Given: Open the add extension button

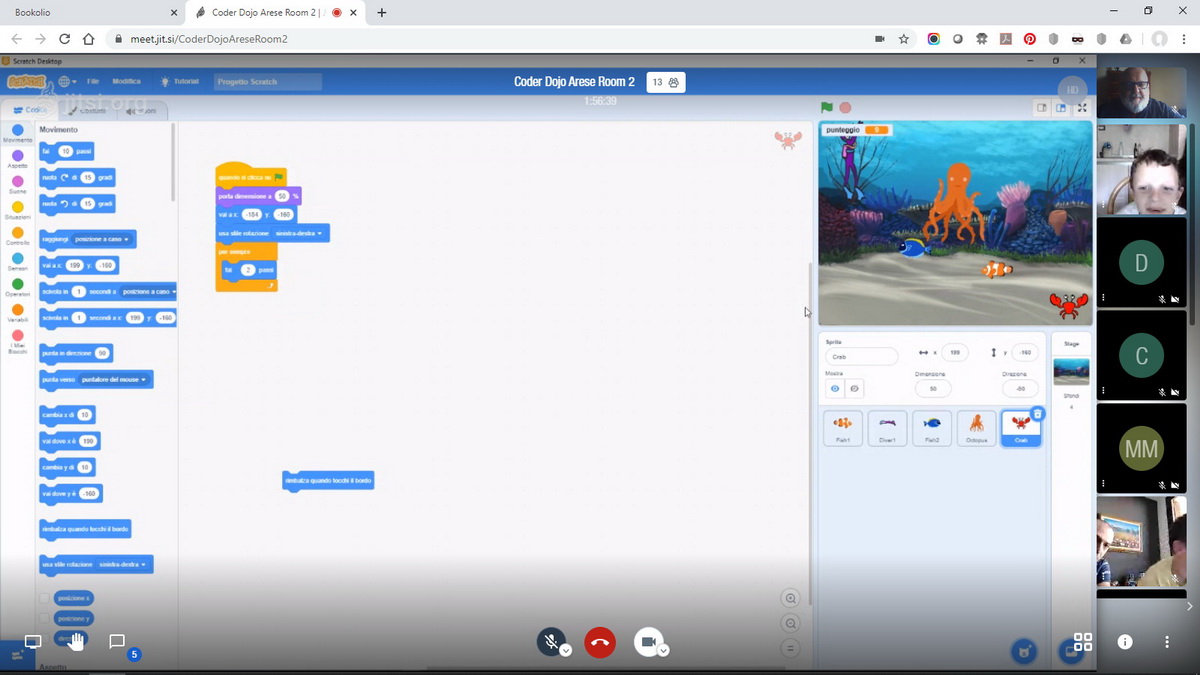Looking at the screenshot, I should pos(17,654).
